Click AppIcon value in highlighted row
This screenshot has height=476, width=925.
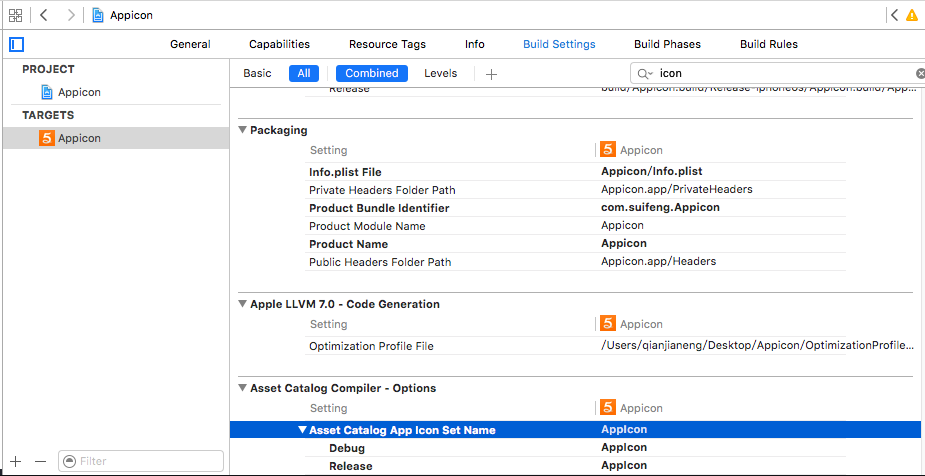point(624,429)
